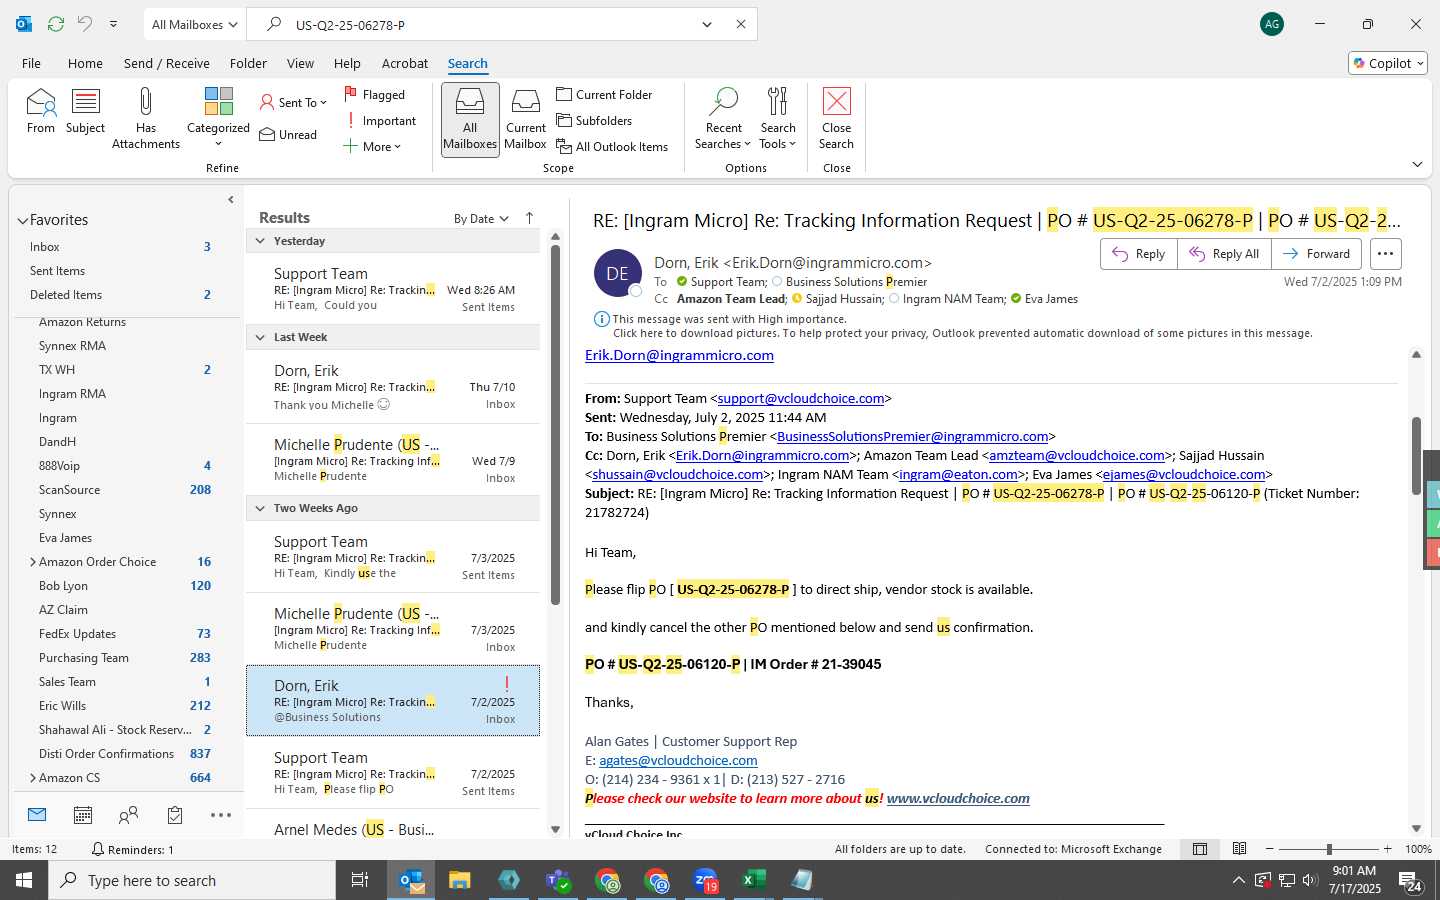Collapse the Last Week results group
This screenshot has height=900, width=1440.
pos(260,337)
